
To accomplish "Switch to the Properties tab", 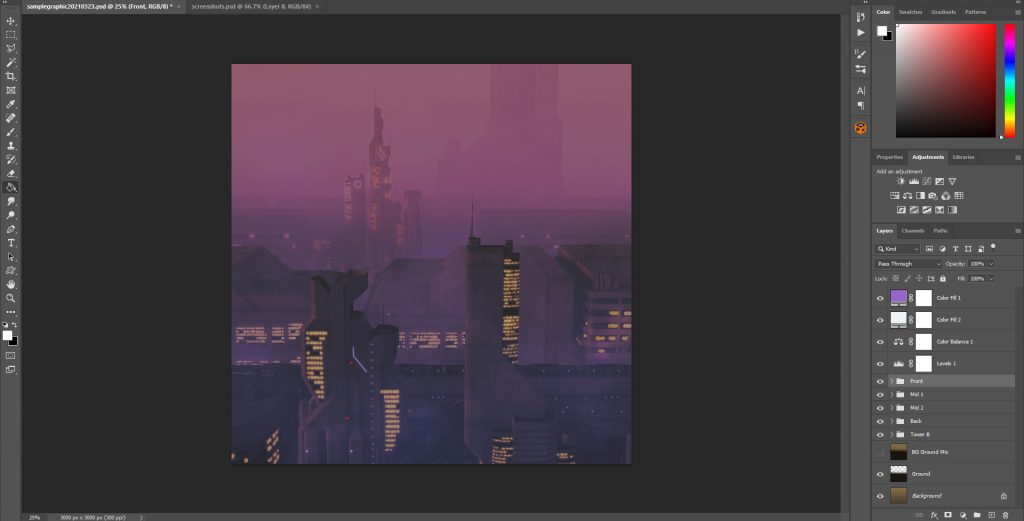I will pos(889,157).
